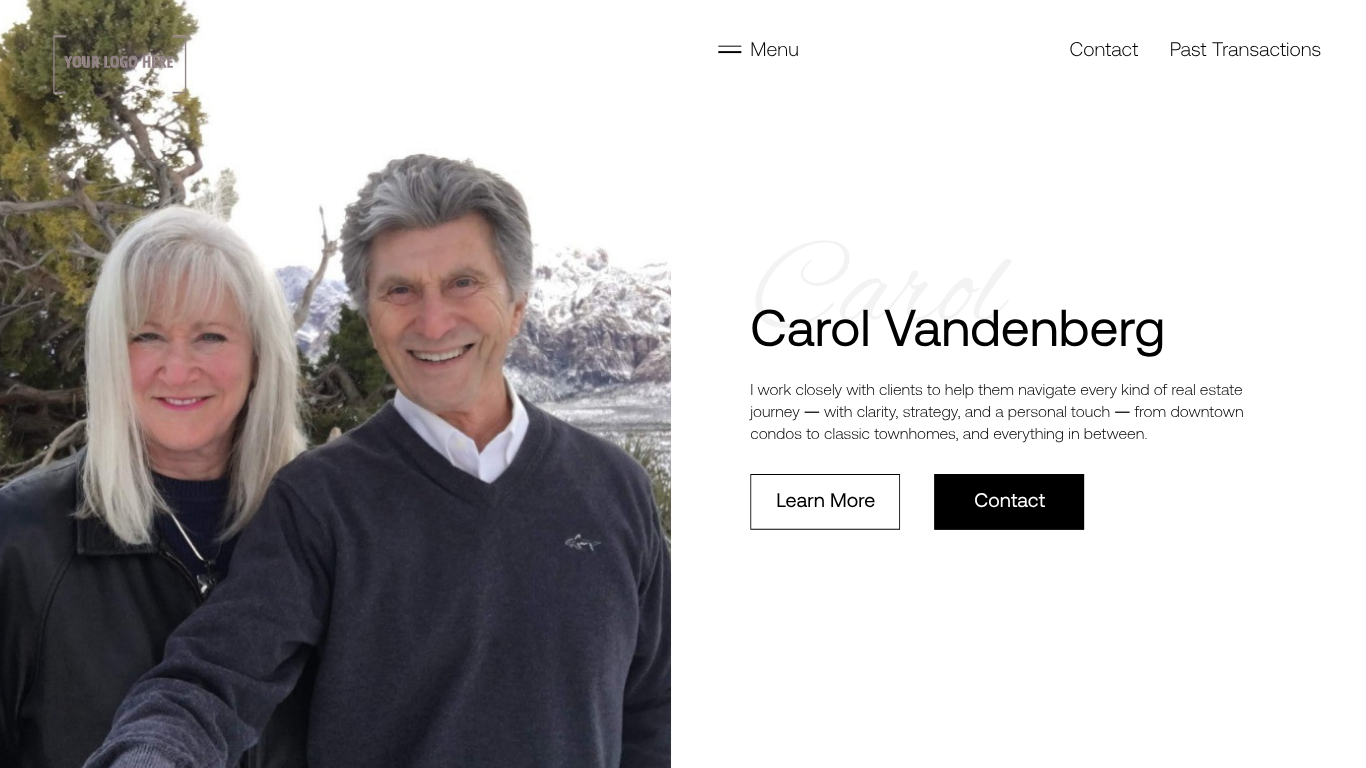The image size is (1366, 768).
Task: Go to Contact in the top navigation
Action: [x=1103, y=49]
